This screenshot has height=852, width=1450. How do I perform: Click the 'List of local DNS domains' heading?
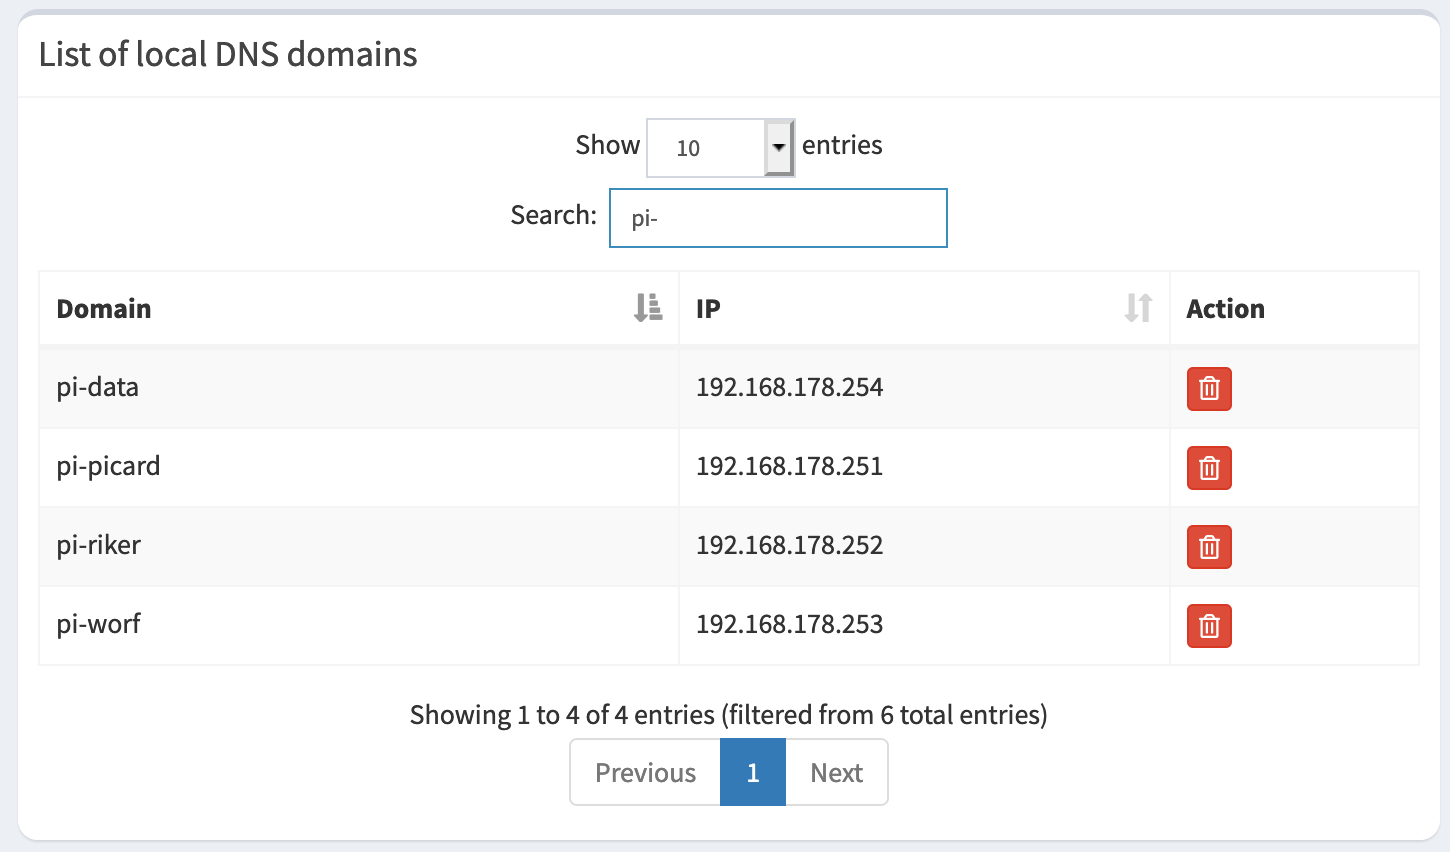(228, 54)
